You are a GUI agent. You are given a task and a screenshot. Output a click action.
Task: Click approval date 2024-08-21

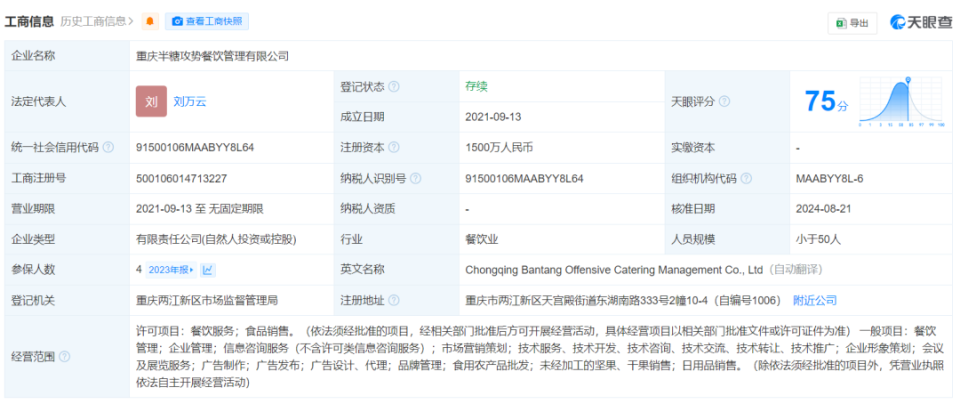(x=823, y=209)
